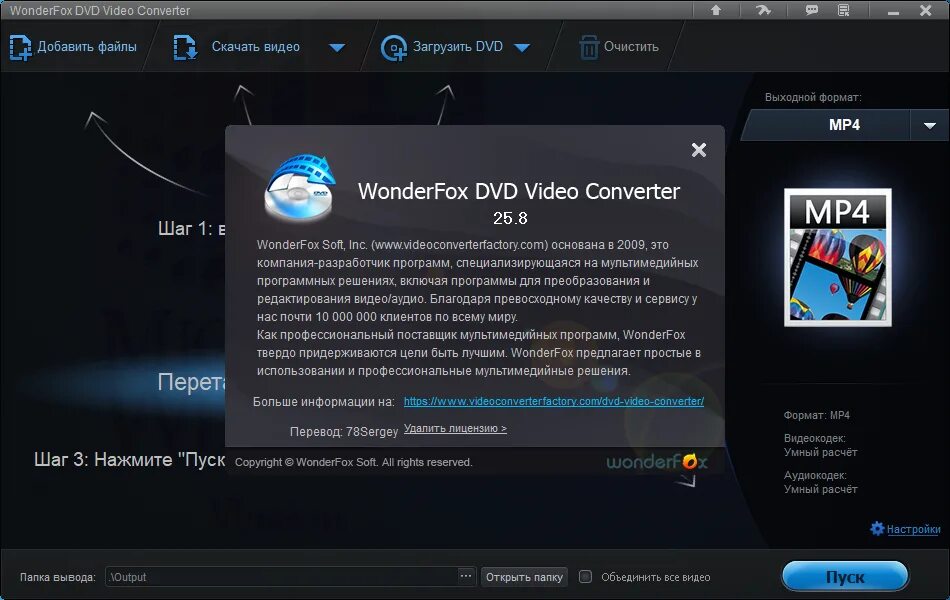This screenshot has height=600, width=950.
Task: Click the WonderFox DVD Video Converter dialog heading
Action: click(x=519, y=192)
